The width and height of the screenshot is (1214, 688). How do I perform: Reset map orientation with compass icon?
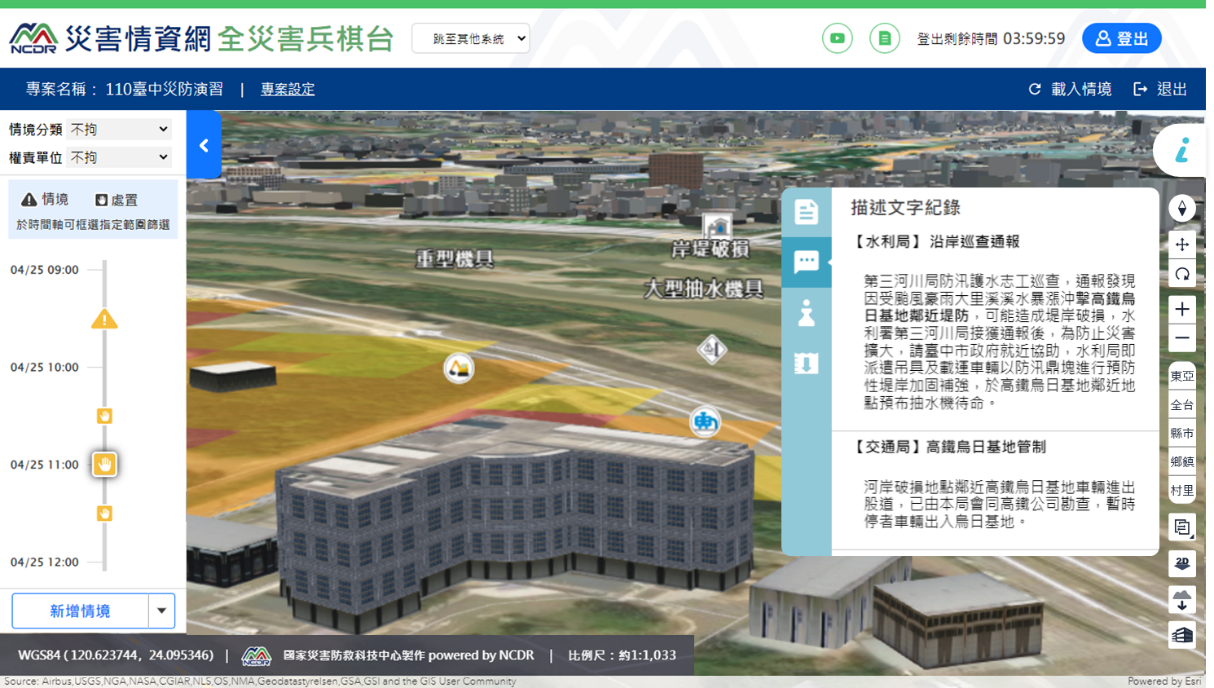point(1183,208)
